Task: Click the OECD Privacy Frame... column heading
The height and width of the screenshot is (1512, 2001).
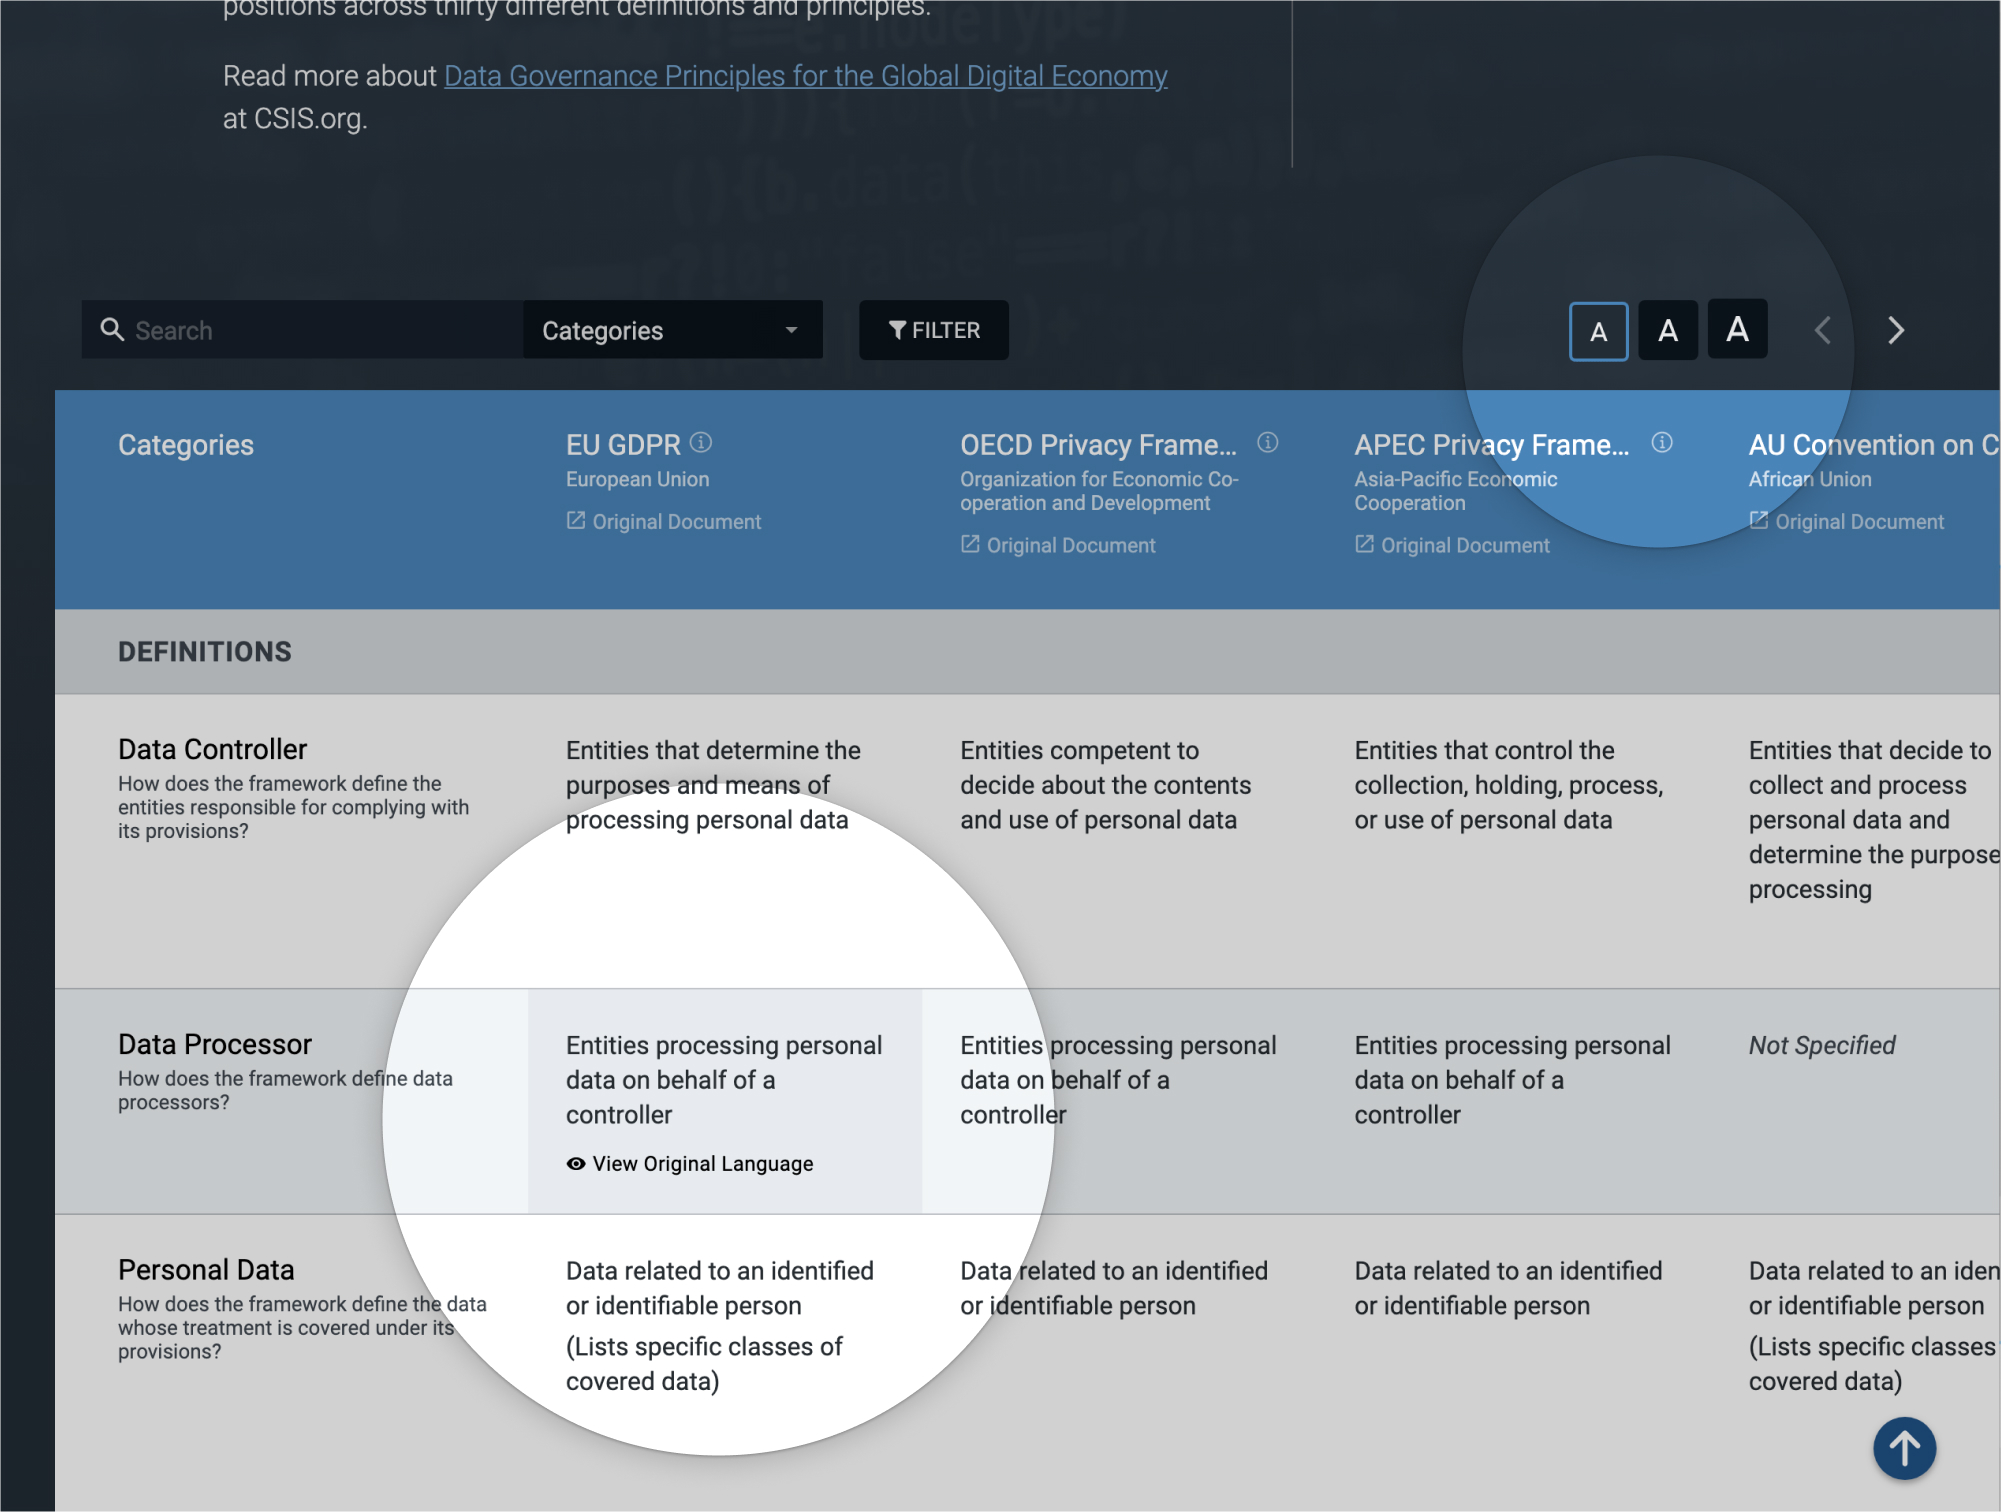Action: [1098, 445]
